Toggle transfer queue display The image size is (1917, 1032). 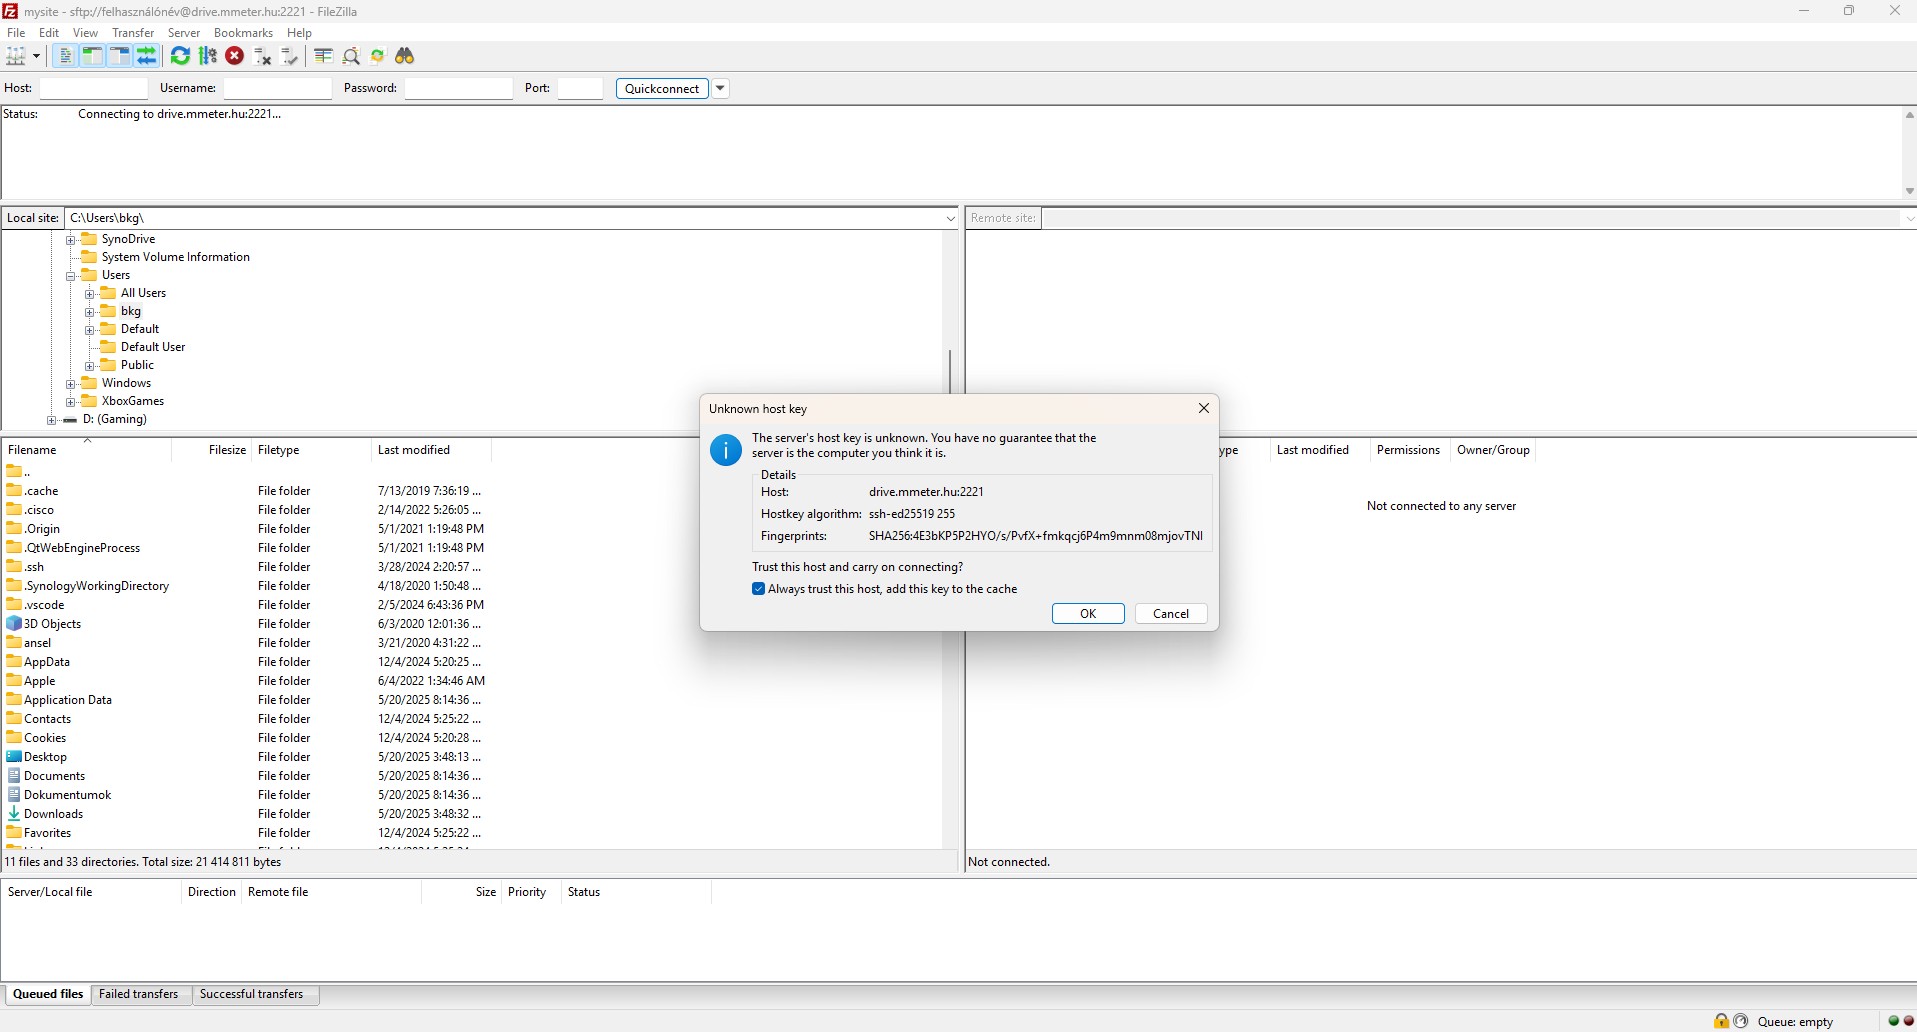click(147, 56)
